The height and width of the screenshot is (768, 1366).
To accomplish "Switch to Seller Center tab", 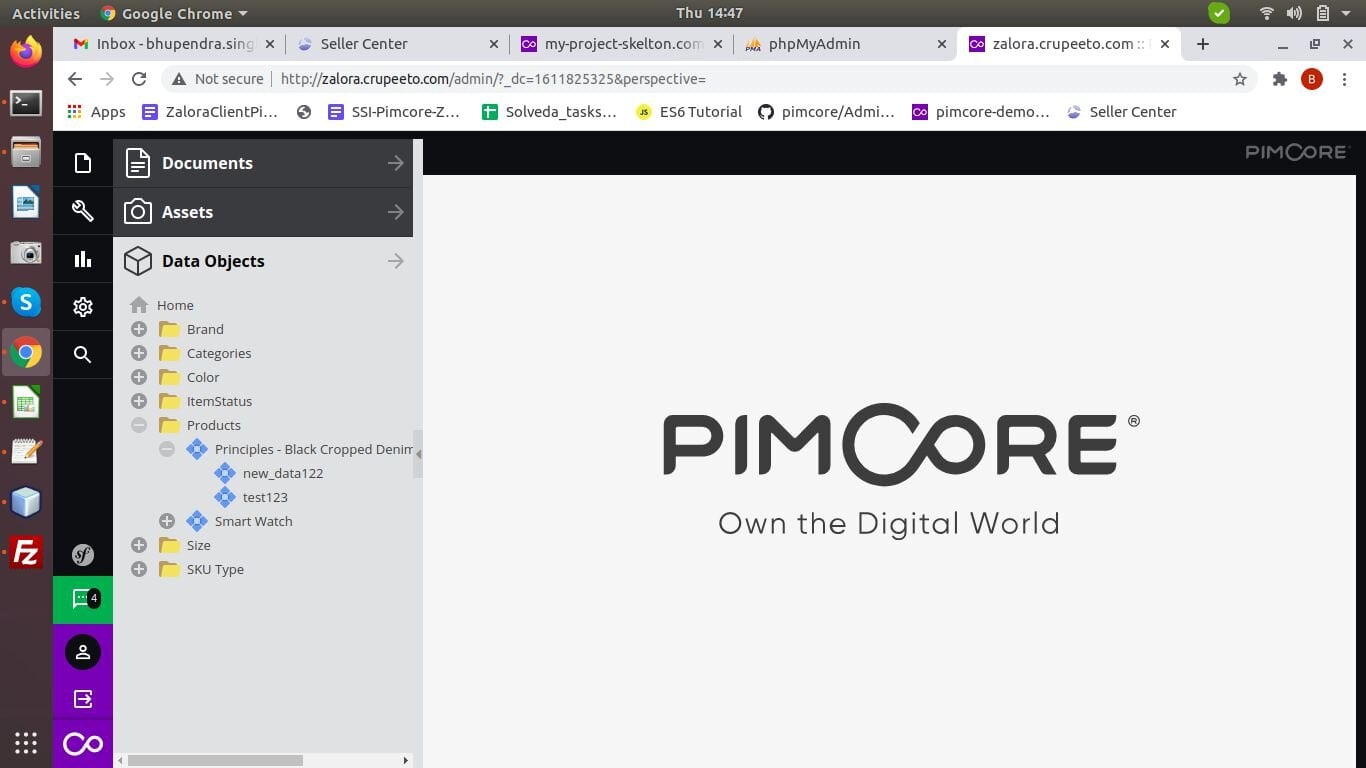I will [x=398, y=44].
